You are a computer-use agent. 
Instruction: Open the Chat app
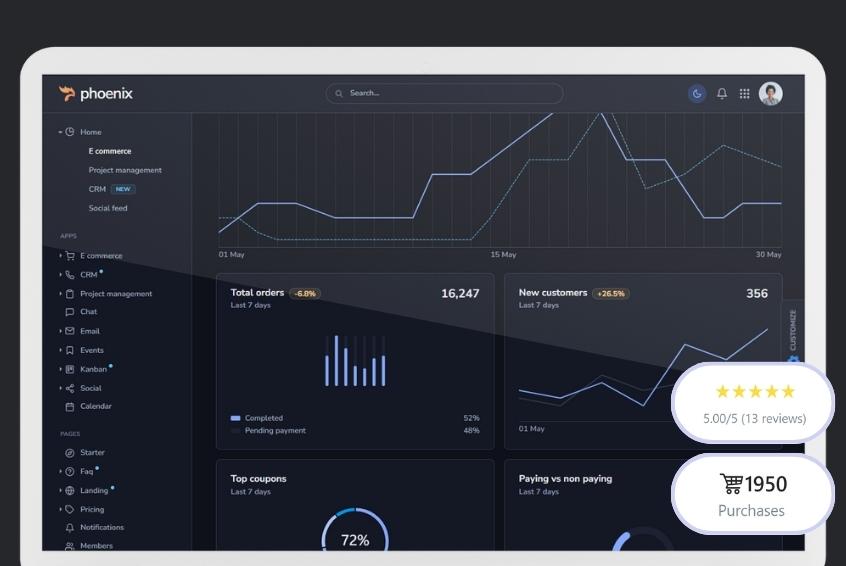(88, 312)
